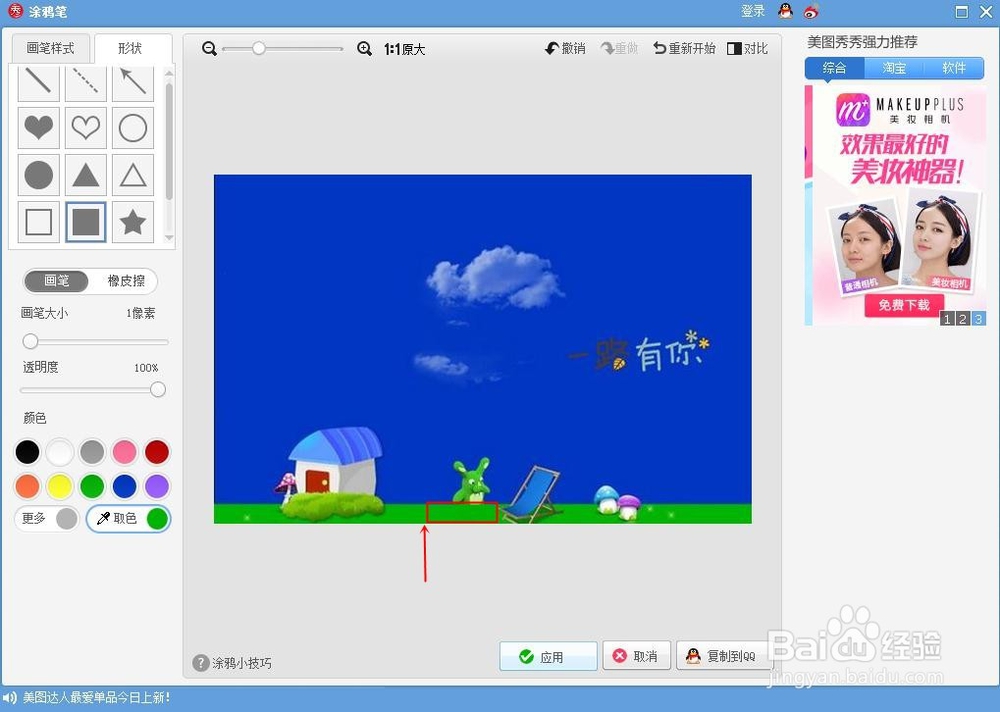The width and height of the screenshot is (1000, 712).
Task: Select the hollow triangle shape
Action: click(133, 175)
